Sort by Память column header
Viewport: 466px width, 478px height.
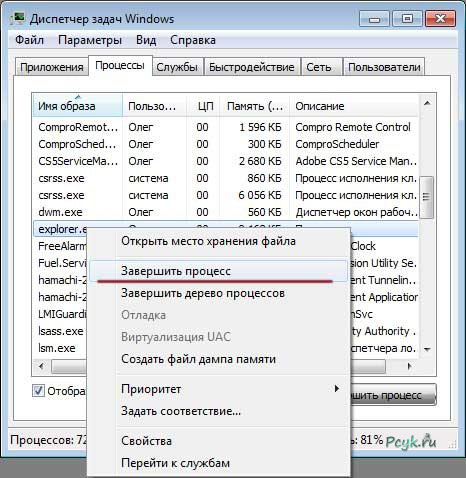pos(255,106)
